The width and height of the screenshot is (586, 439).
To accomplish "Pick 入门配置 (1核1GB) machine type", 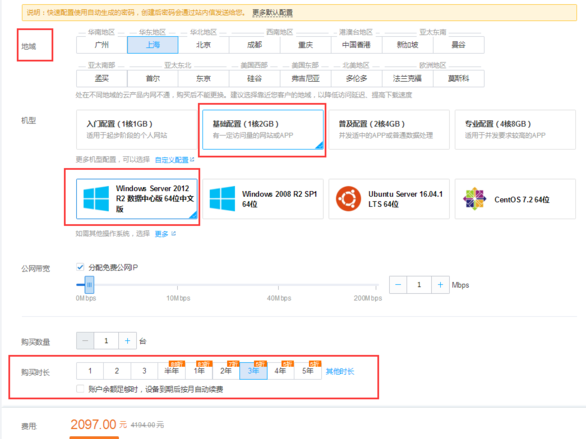I will [136, 130].
